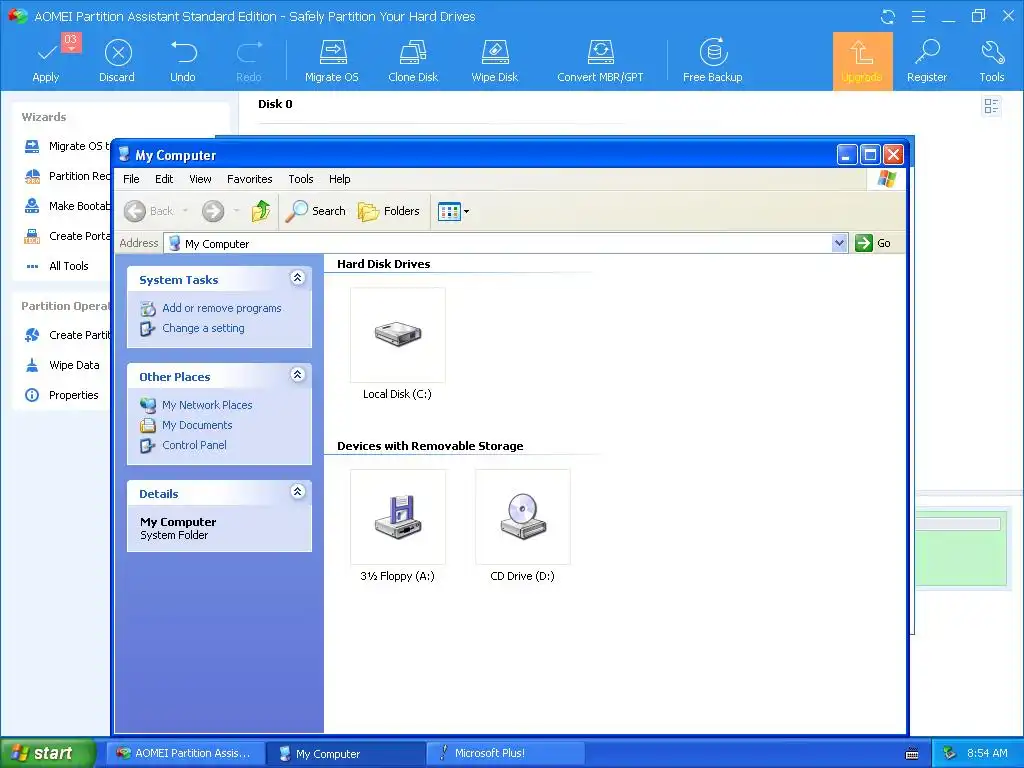Image resolution: width=1024 pixels, height=768 pixels.
Task: Select the Local Disk (C:) drive
Action: (x=397, y=345)
